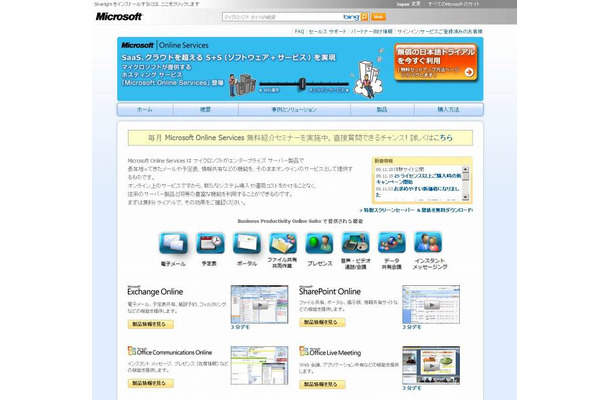Open the Silverlight install link at top
Viewport: 610px width, 400px height.
pos(146,4)
